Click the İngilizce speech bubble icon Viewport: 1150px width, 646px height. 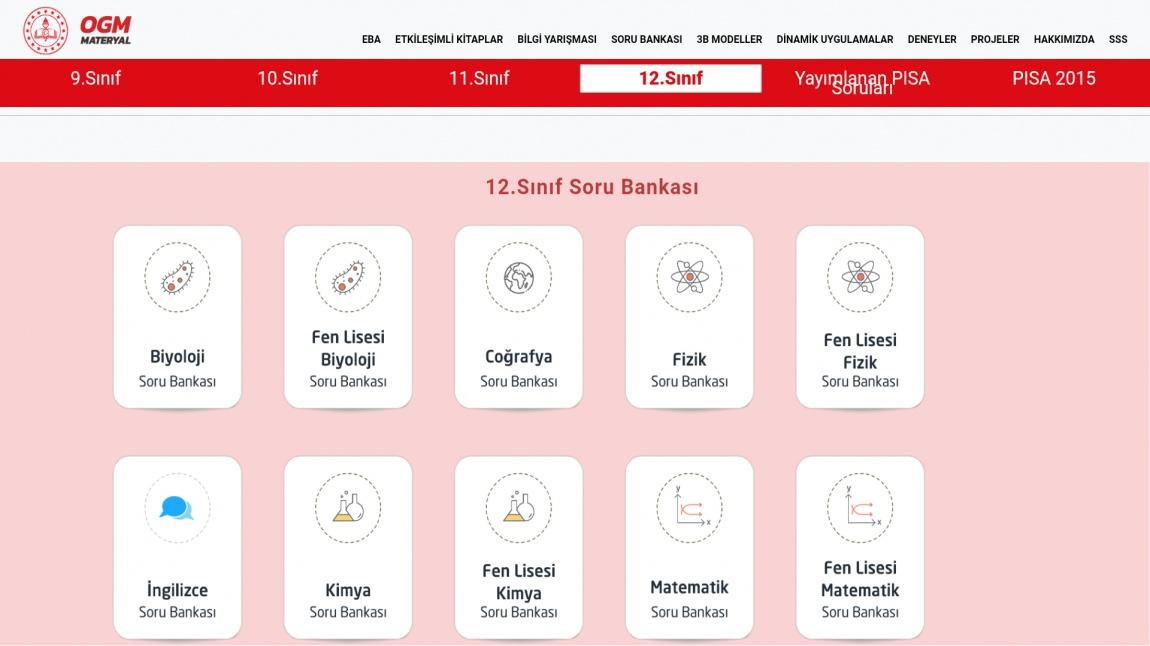177,507
